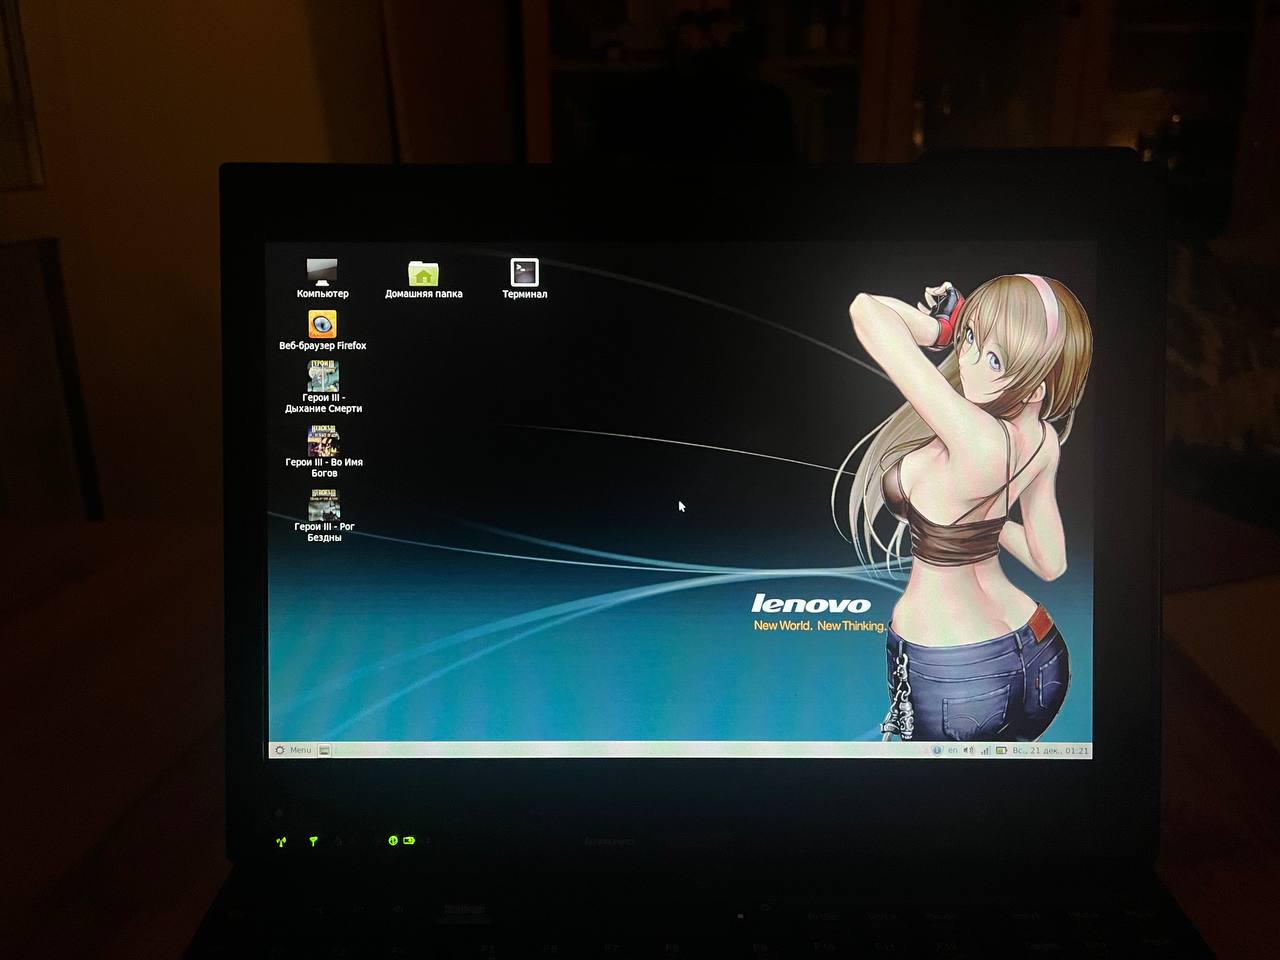
Task: Launch Веб-браузер Firefox from the desktop
Action: [322, 325]
